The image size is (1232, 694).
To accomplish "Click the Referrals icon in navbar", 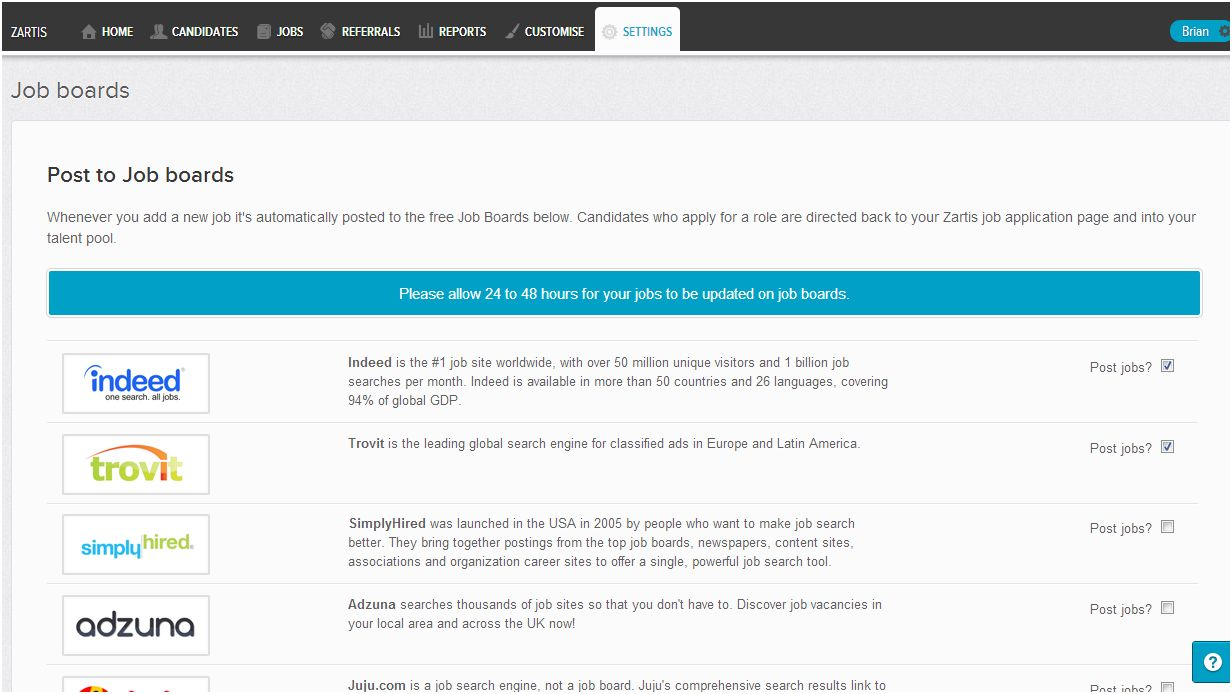I will click(x=328, y=31).
